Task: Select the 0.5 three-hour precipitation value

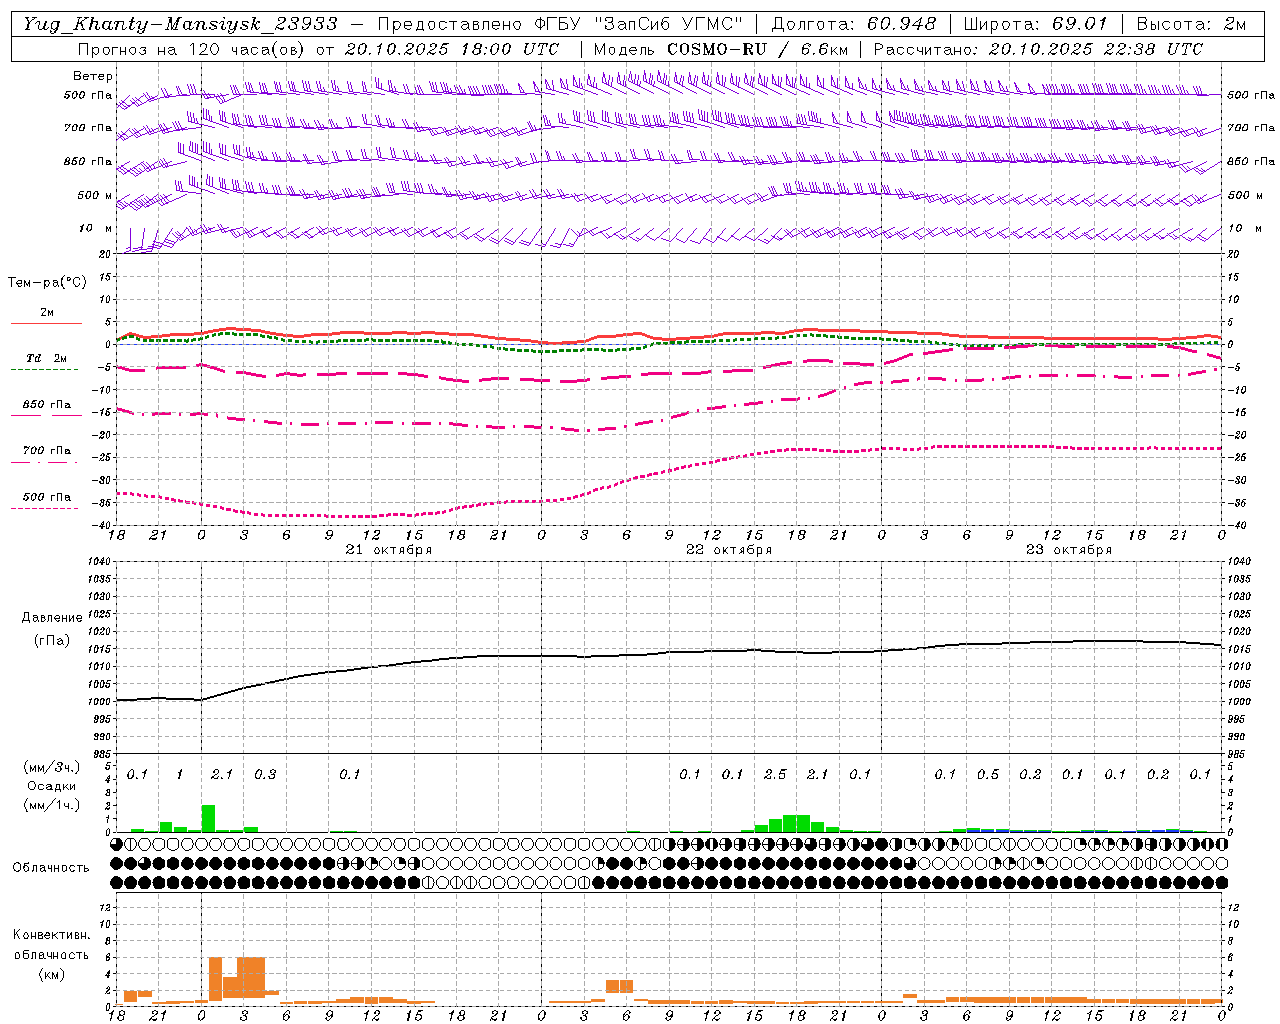Action: pos(988,774)
